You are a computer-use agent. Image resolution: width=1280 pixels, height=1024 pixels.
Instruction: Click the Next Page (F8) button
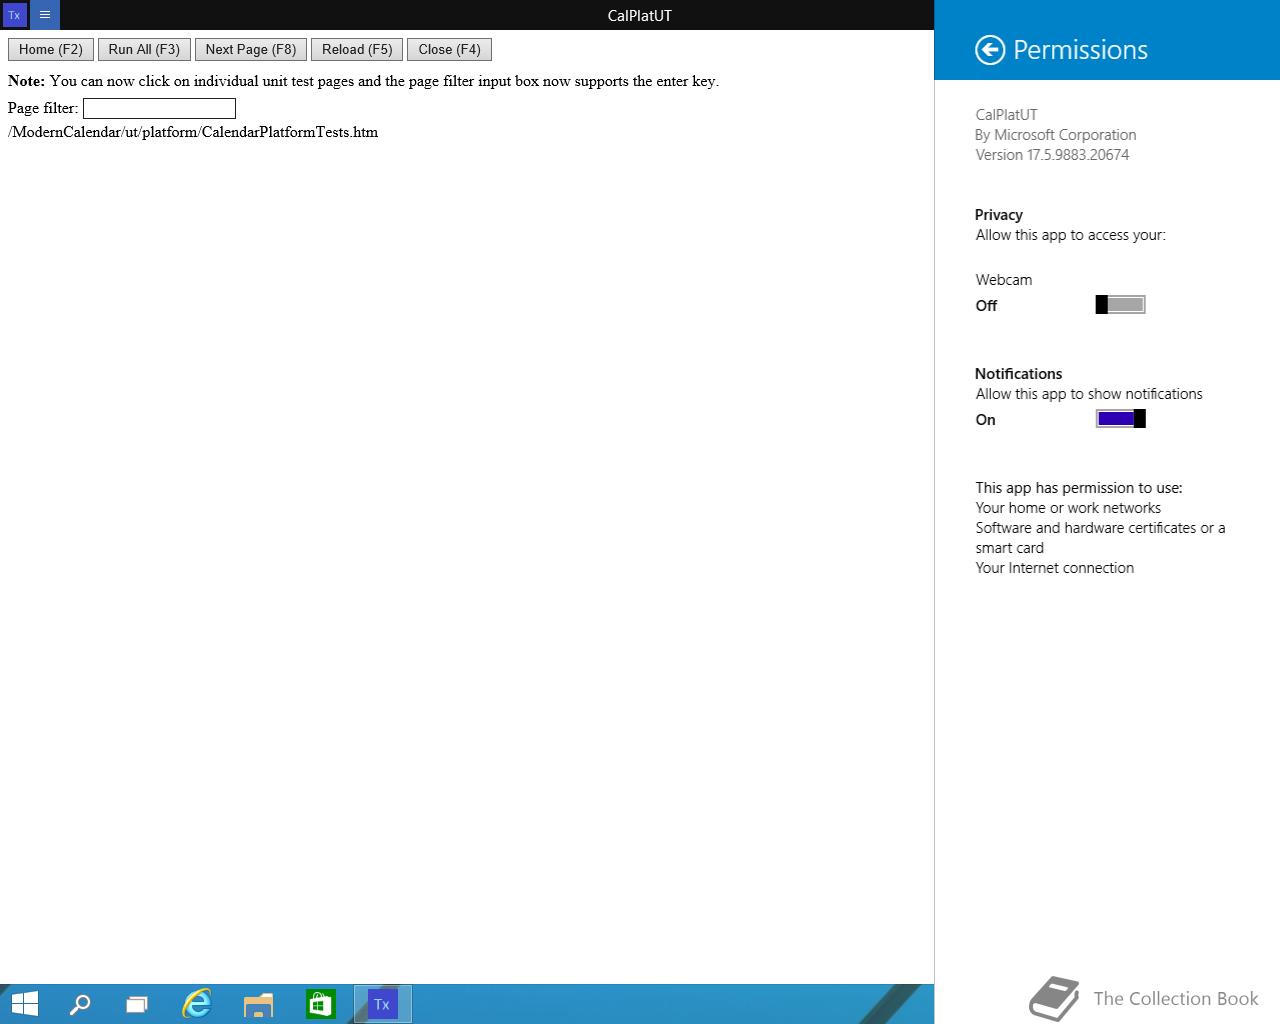pyautogui.click(x=251, y=50)
